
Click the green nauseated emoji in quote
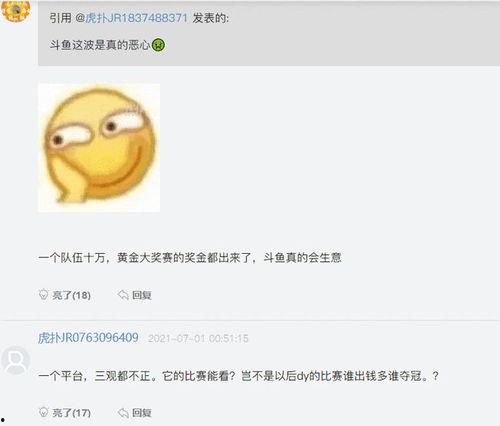158,45
